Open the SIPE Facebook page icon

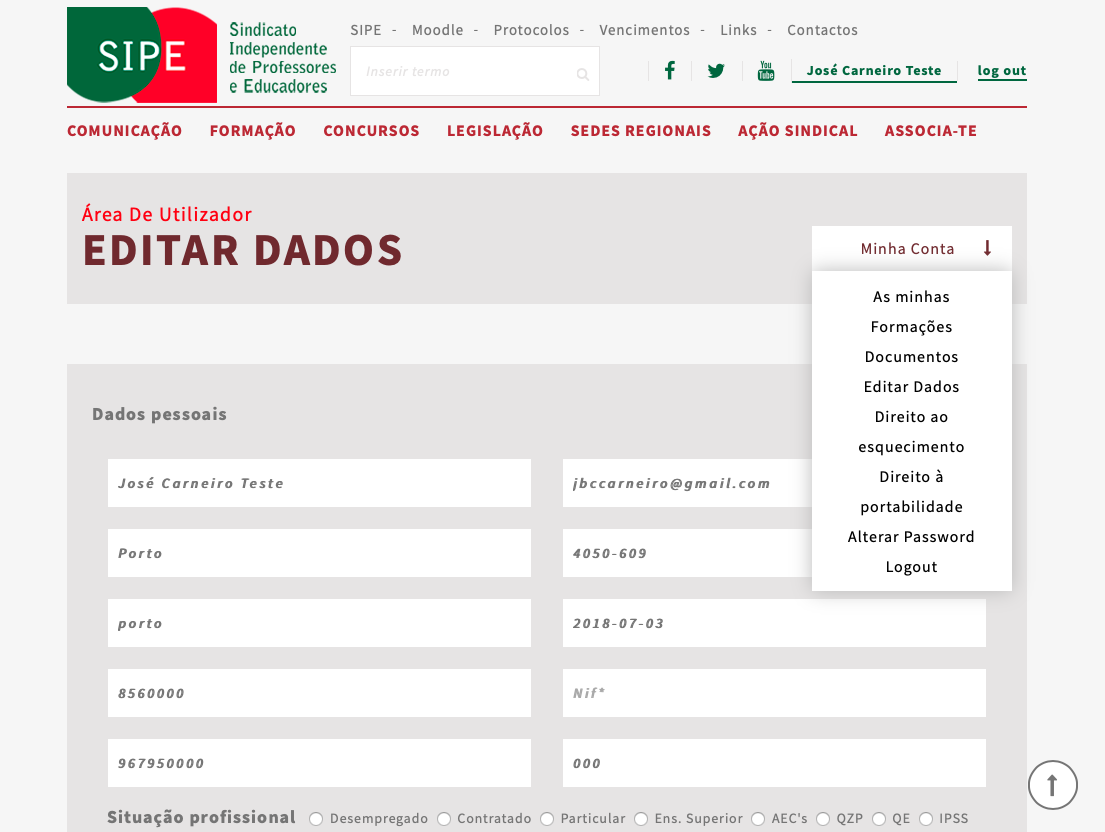669,70
